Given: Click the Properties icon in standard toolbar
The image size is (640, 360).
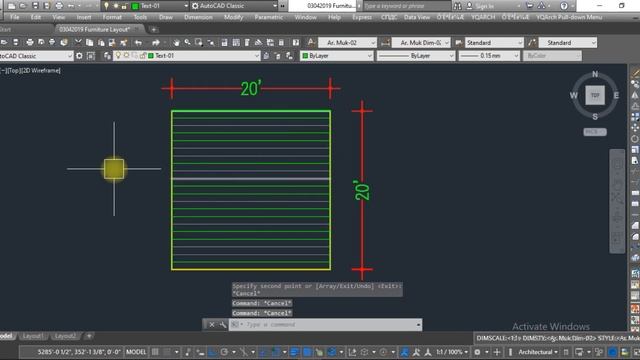Looking at the screenshot, I should pos(224,42).
